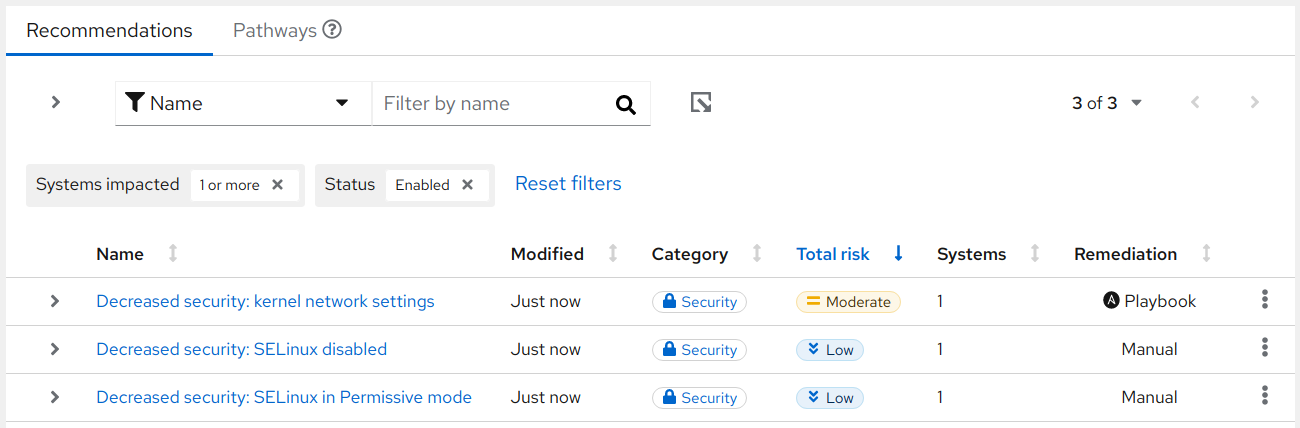Open the Pathways help question mark icon

[x=333, y=30]
